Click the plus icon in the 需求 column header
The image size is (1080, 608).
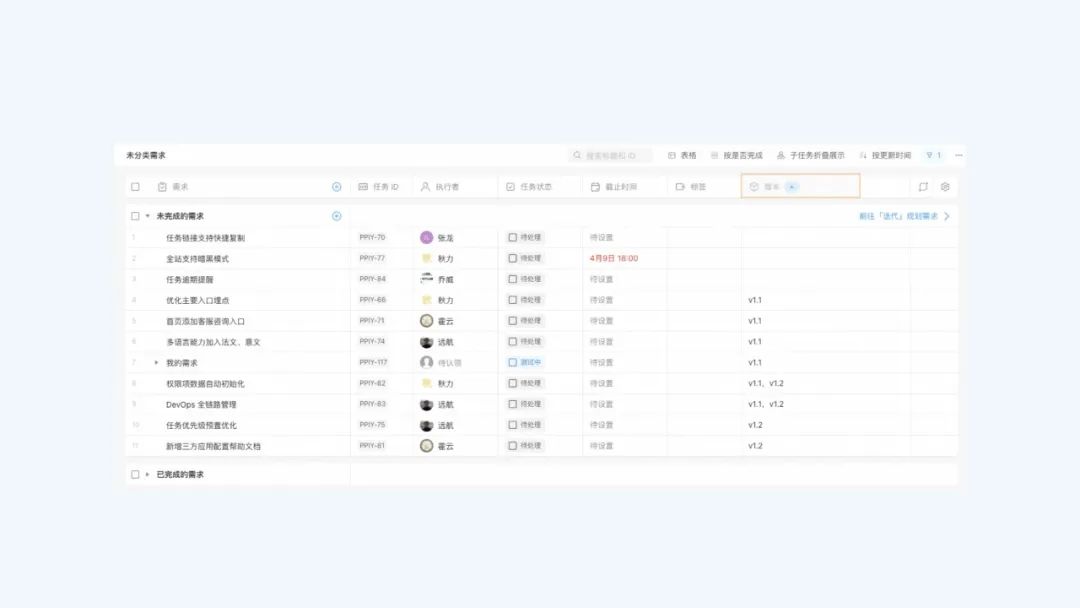pyautogui.click(x=336, y=187)
